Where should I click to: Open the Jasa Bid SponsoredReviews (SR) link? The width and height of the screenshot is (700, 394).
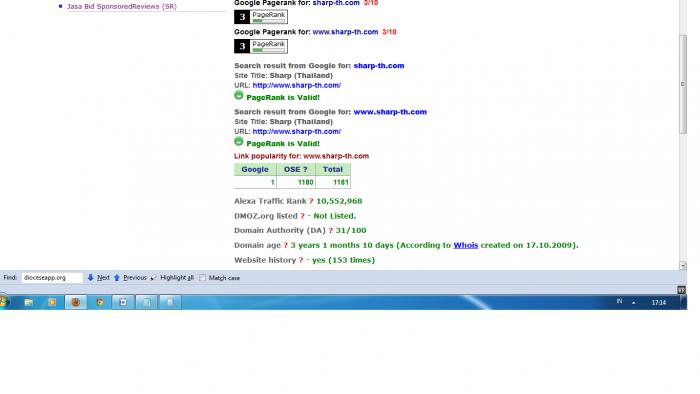(x=122, y=6)
